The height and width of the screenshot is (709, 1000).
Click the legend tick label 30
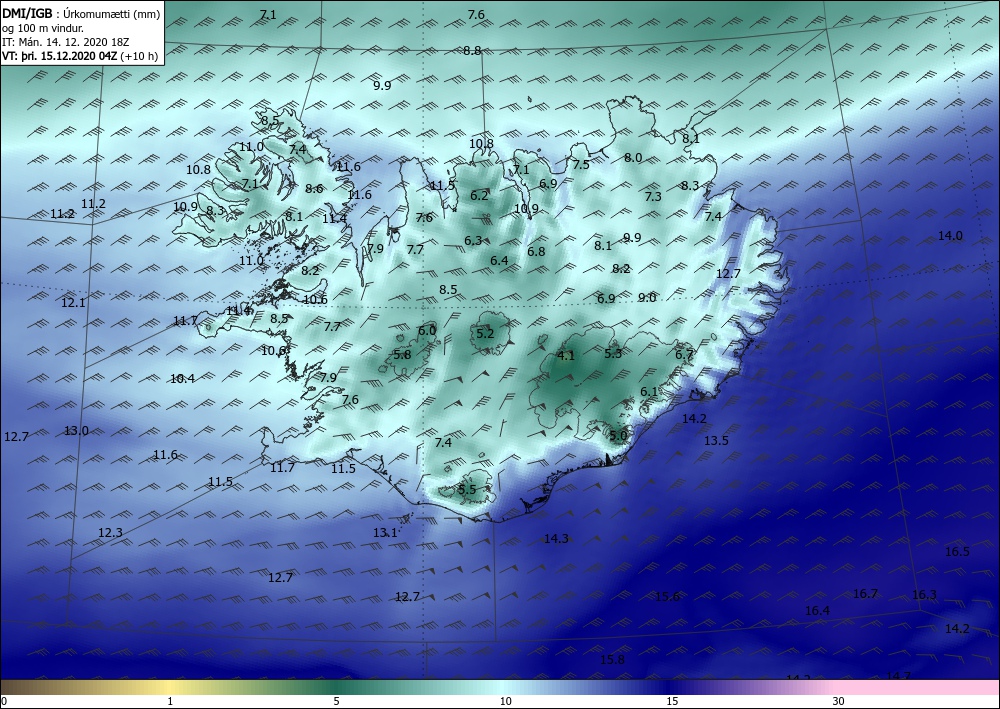[x=839, y=701]
